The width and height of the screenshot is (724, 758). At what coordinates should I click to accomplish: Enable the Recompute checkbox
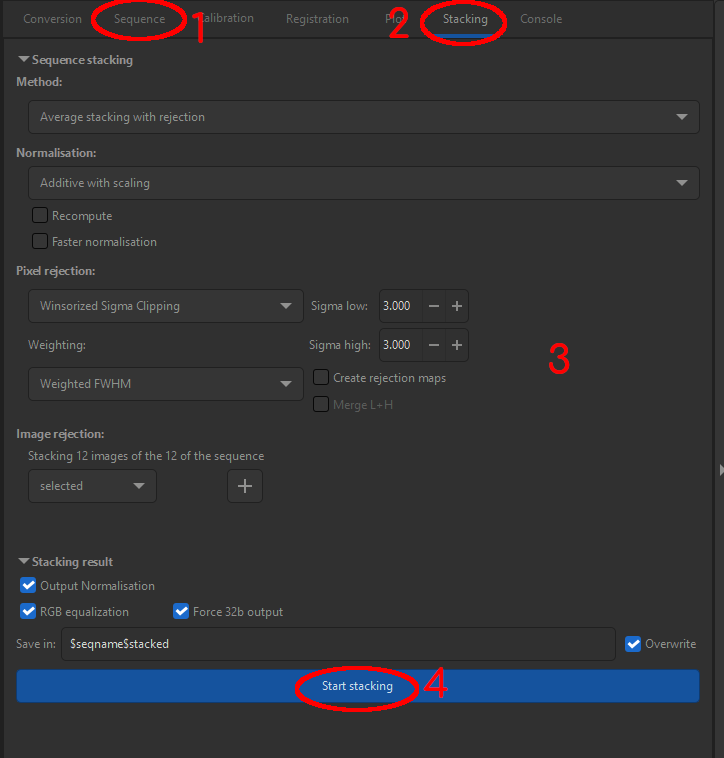click(x=40, y=216)
